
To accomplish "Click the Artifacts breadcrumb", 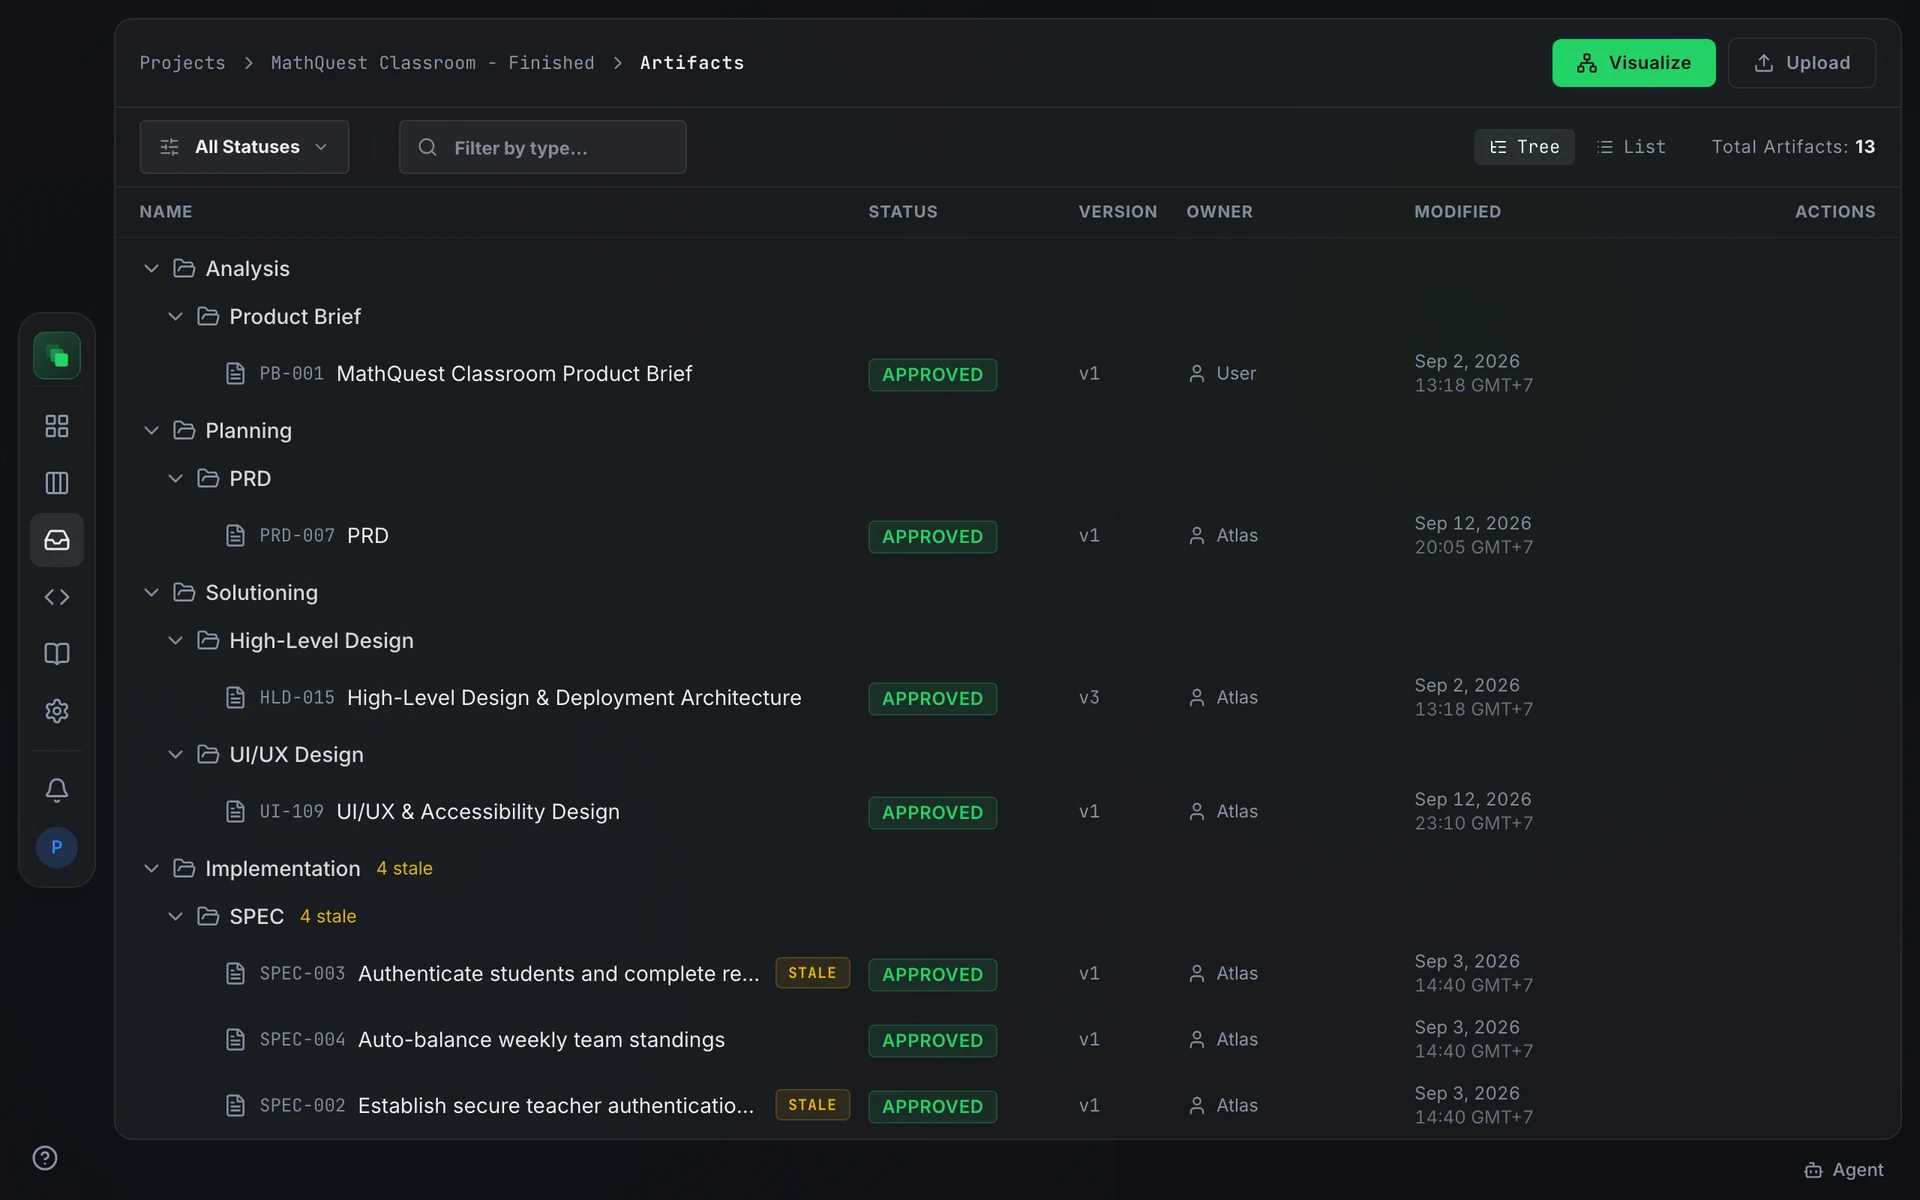I will (x=692, y=63).
